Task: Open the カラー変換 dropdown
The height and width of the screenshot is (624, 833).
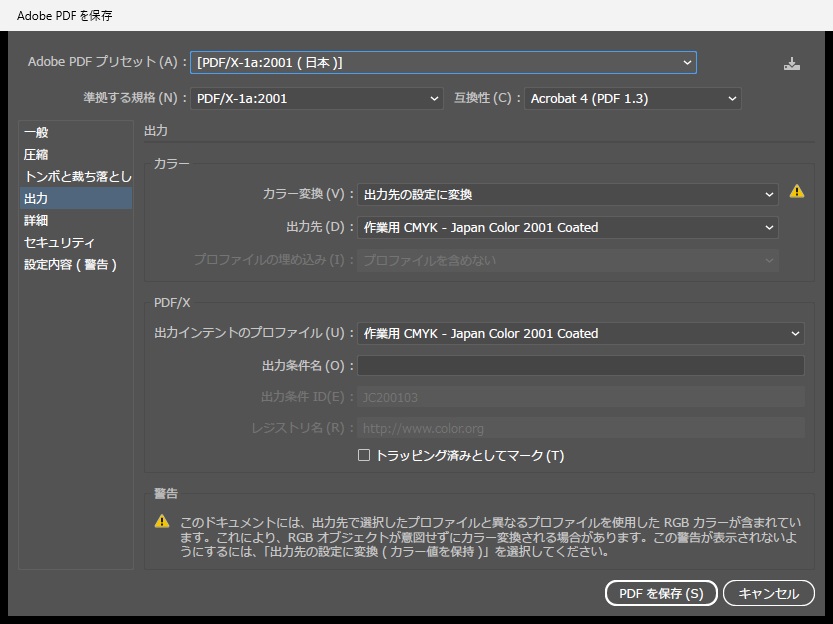Action: click(x=567, y=194)
